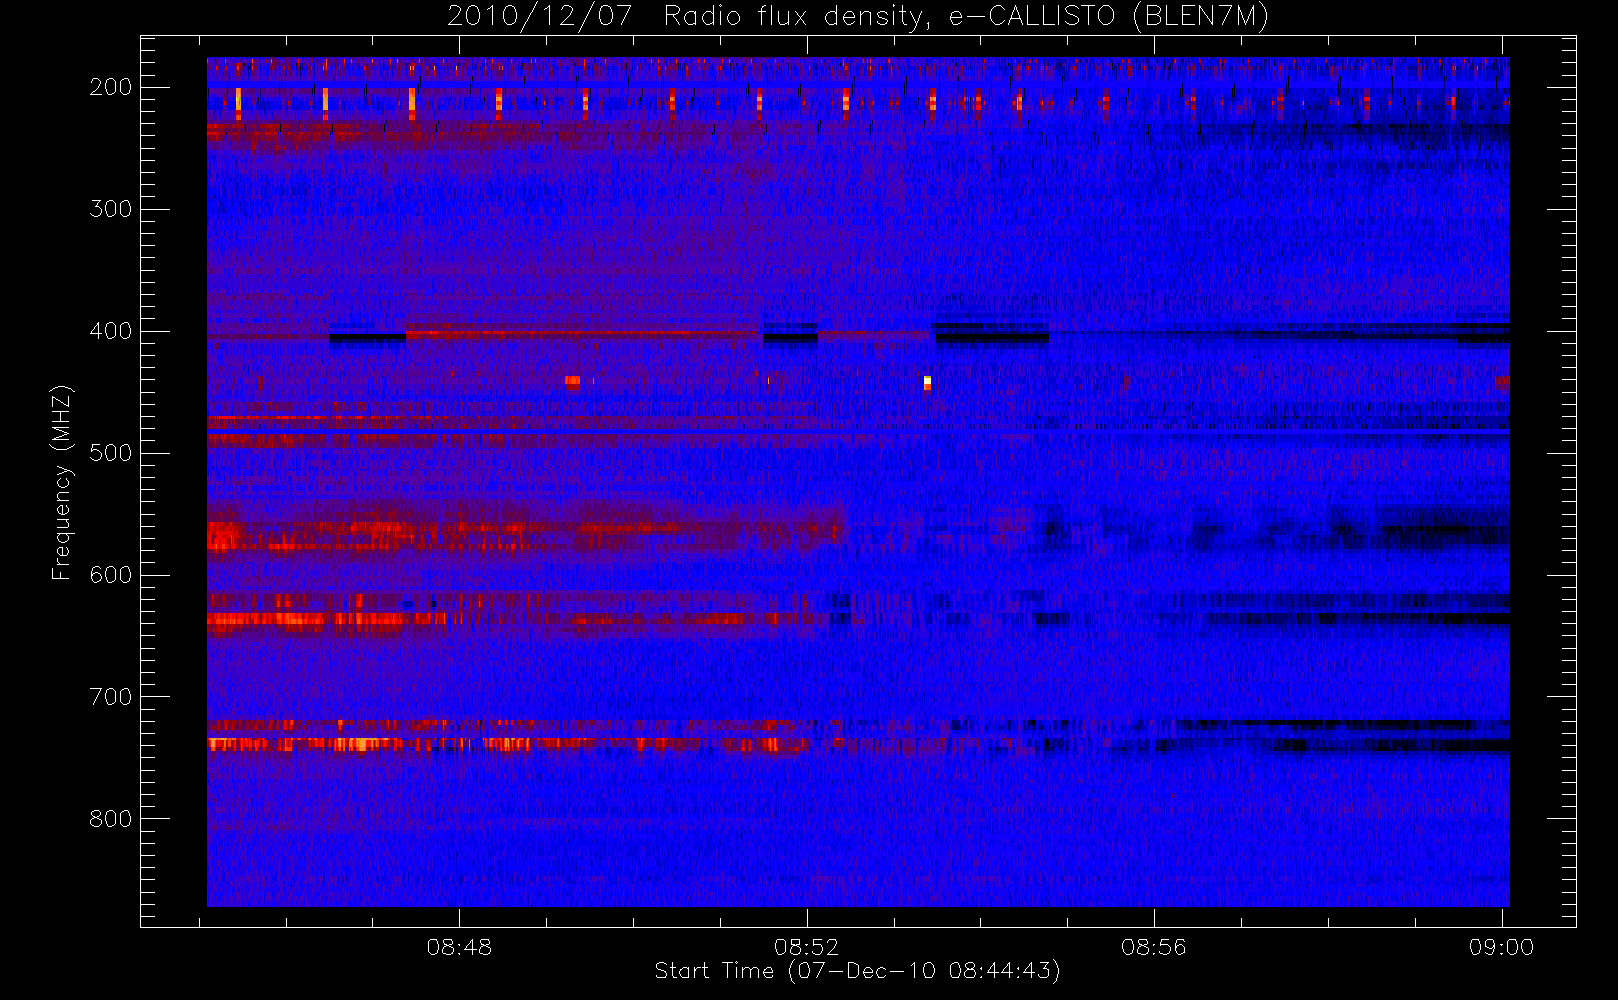Click the 08:52 time tick label
Image resolution: width=1618 pixels, height=1000 pixels.
pos(807,947)
